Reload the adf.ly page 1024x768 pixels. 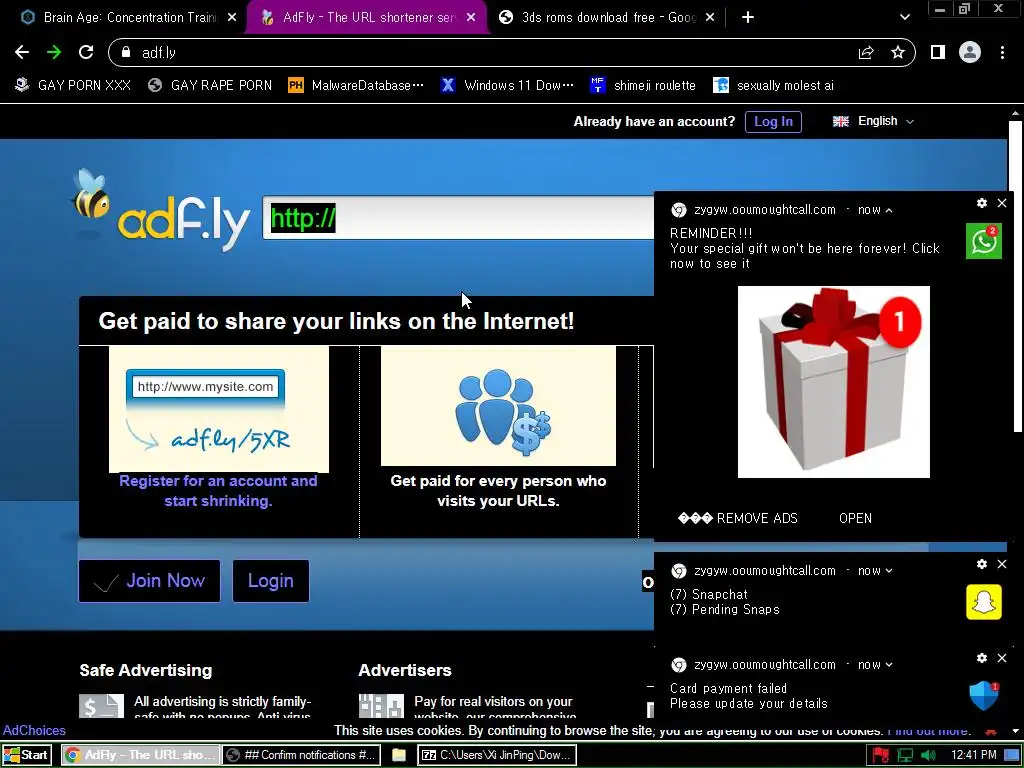point(86,52)
